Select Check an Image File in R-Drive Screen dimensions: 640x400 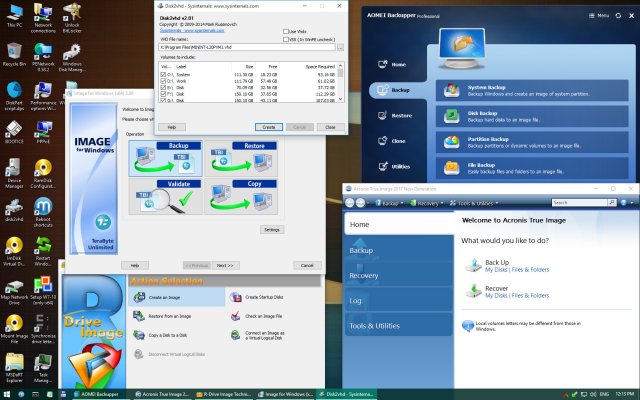click(x=256, y=316)
